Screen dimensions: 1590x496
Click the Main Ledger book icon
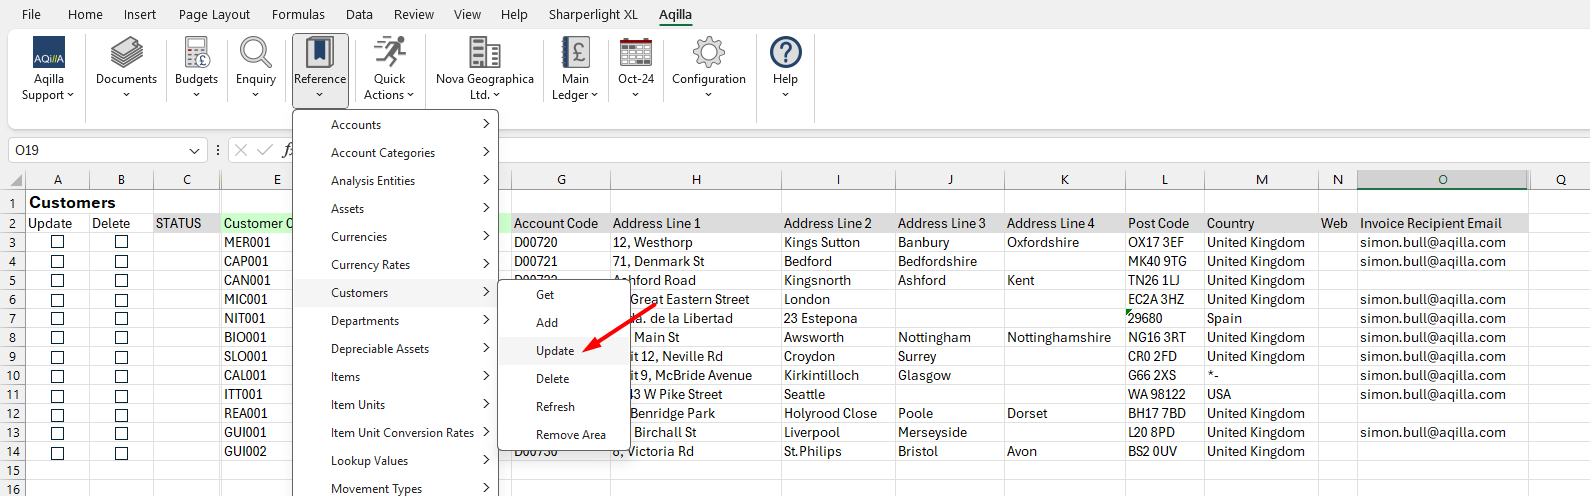coord(575,54)
